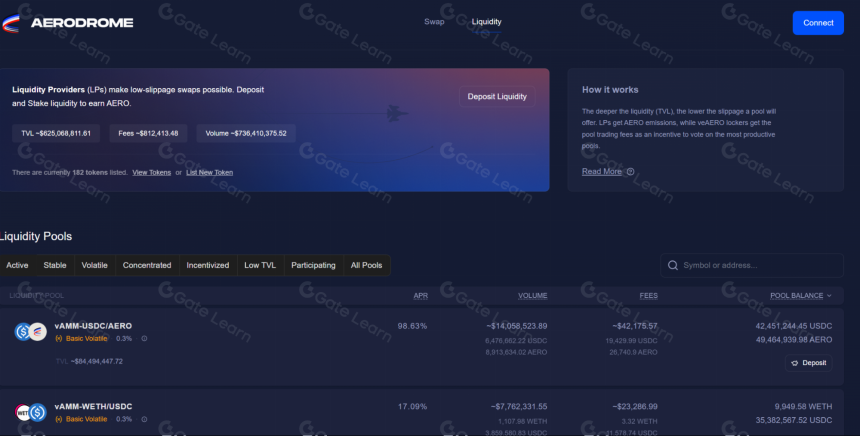This screenshot has width=860, height=436.
Task: Click the 49,464,939.98 AERO balance
Action: click(x=794, y=339)
